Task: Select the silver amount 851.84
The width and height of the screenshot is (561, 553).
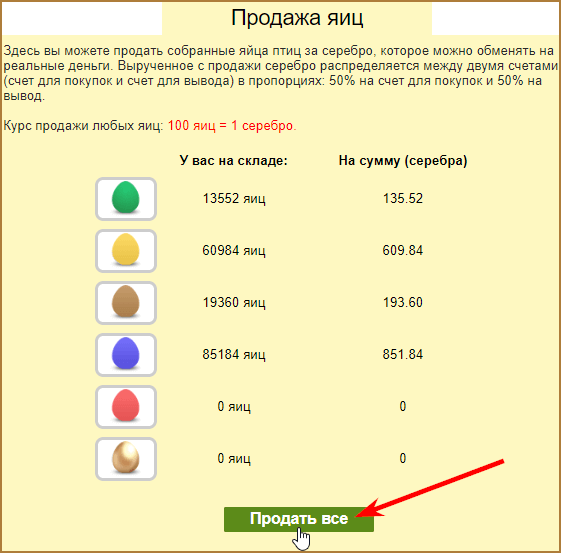Action: point(403,354)
